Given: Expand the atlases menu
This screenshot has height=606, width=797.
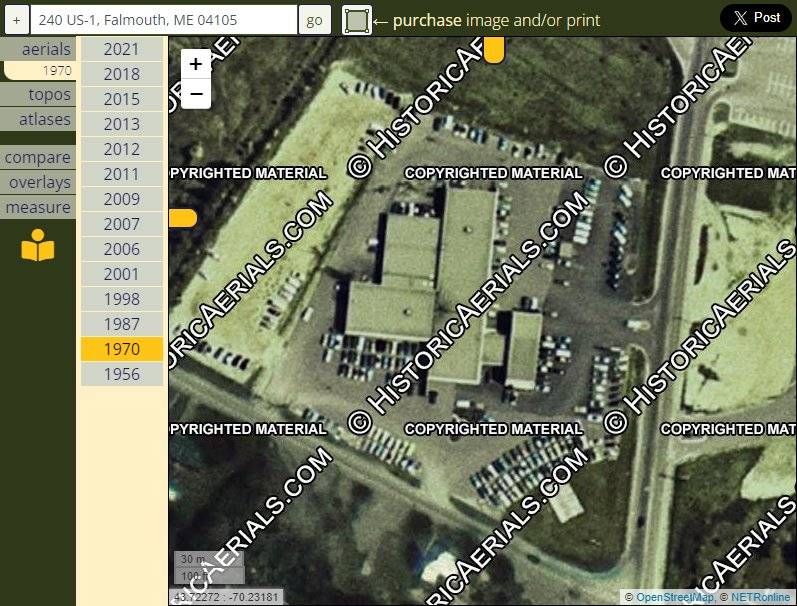Looking at the screenshot, I should click(x=40, y=119).
